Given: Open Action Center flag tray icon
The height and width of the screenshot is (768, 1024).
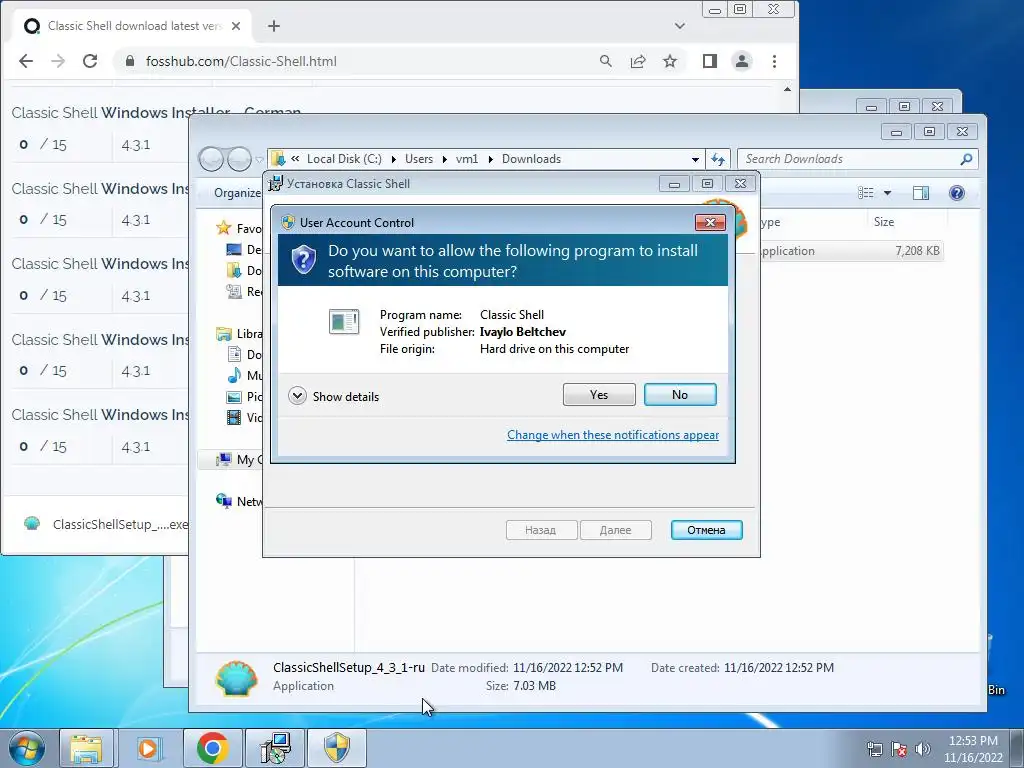Looking at the screenshot, I should 899,749.
